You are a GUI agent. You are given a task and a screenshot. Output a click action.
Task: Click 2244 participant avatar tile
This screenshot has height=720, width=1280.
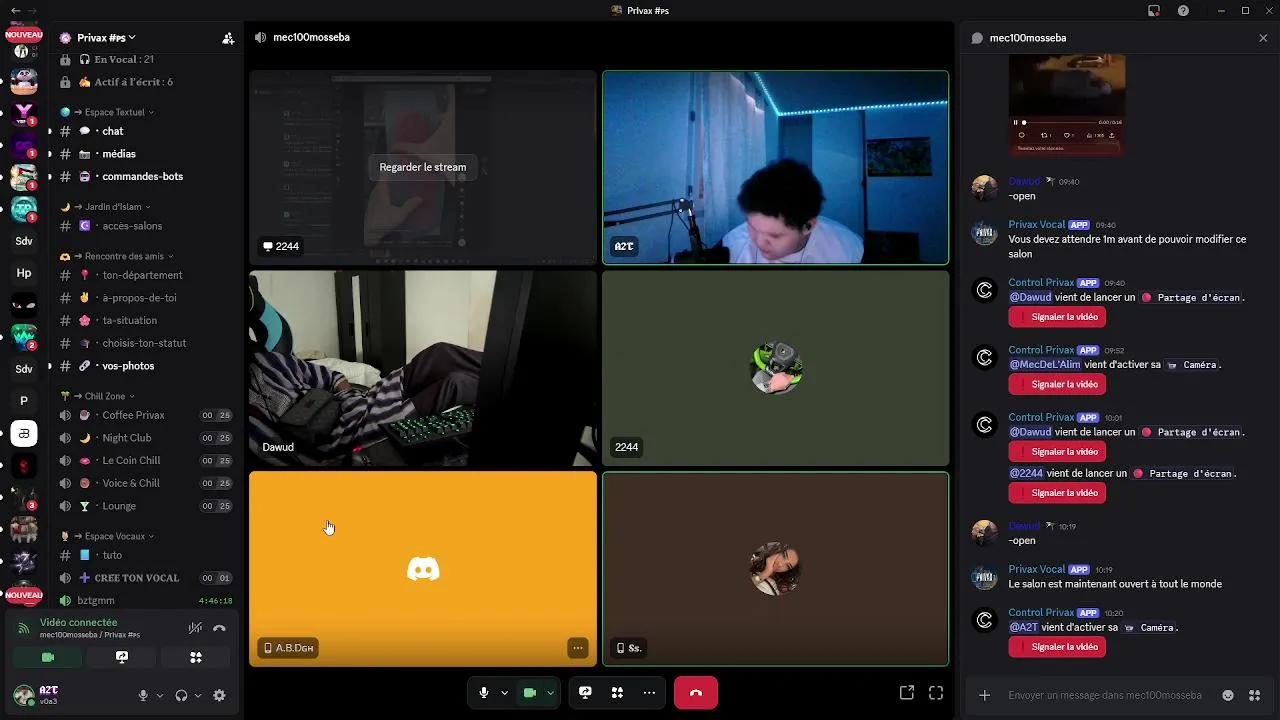point(775,368)
